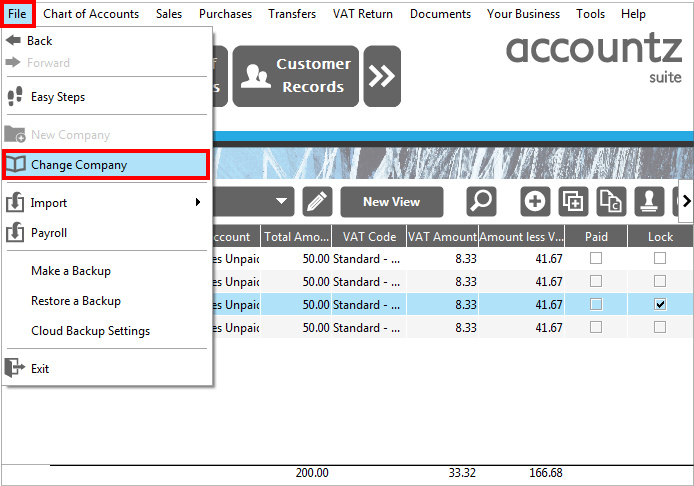
Task: Expand the Import submenu
Action: coord(105,203)
